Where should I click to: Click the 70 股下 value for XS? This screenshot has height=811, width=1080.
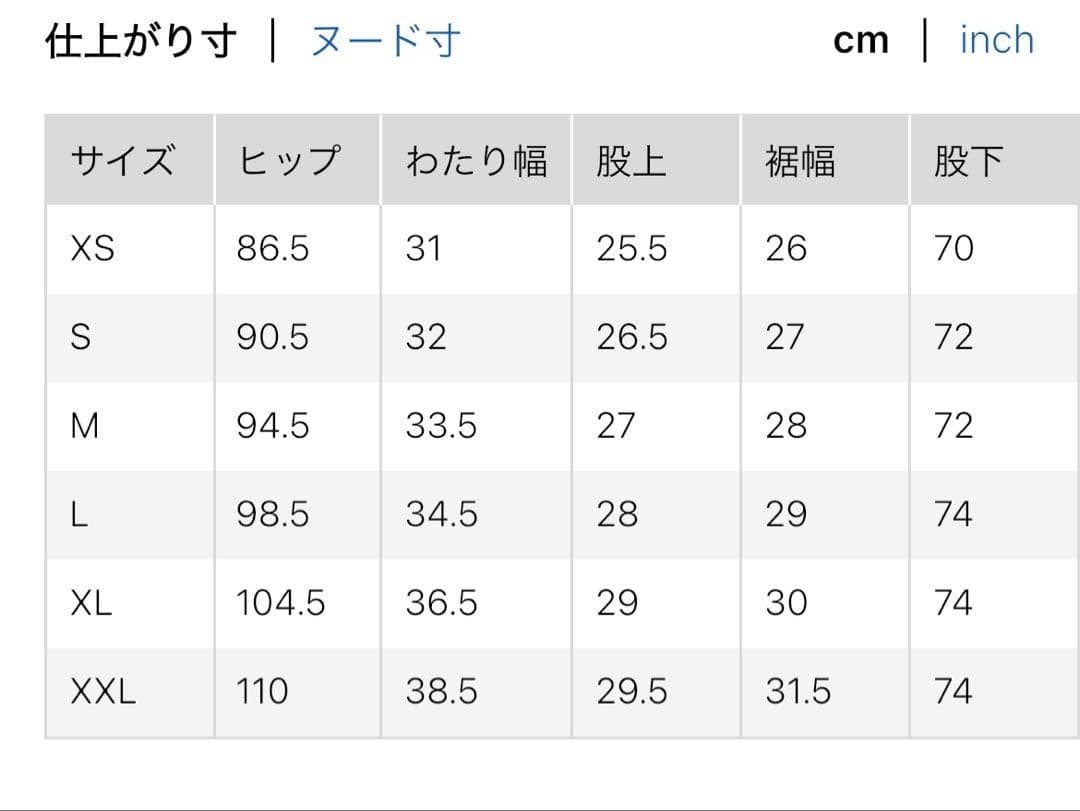click(953, 249)
